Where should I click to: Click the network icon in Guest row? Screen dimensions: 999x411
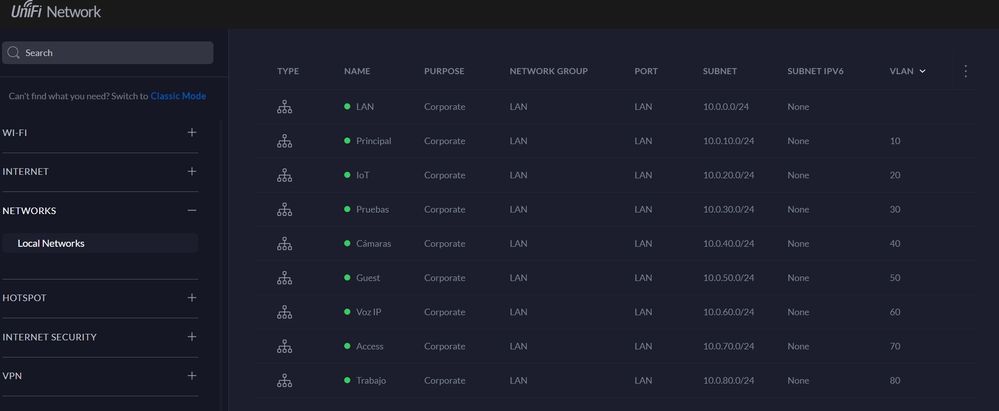[284, 278]
